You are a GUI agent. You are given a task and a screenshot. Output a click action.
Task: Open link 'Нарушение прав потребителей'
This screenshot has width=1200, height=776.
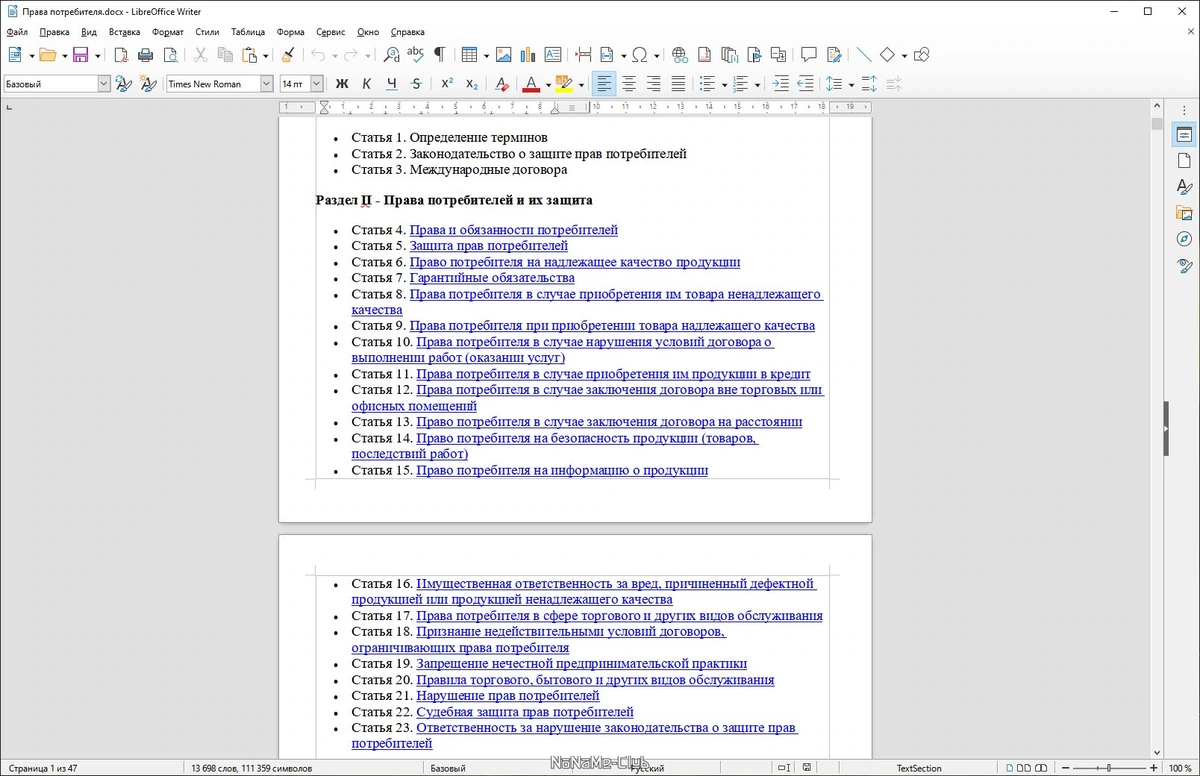(x=508, y=696)
